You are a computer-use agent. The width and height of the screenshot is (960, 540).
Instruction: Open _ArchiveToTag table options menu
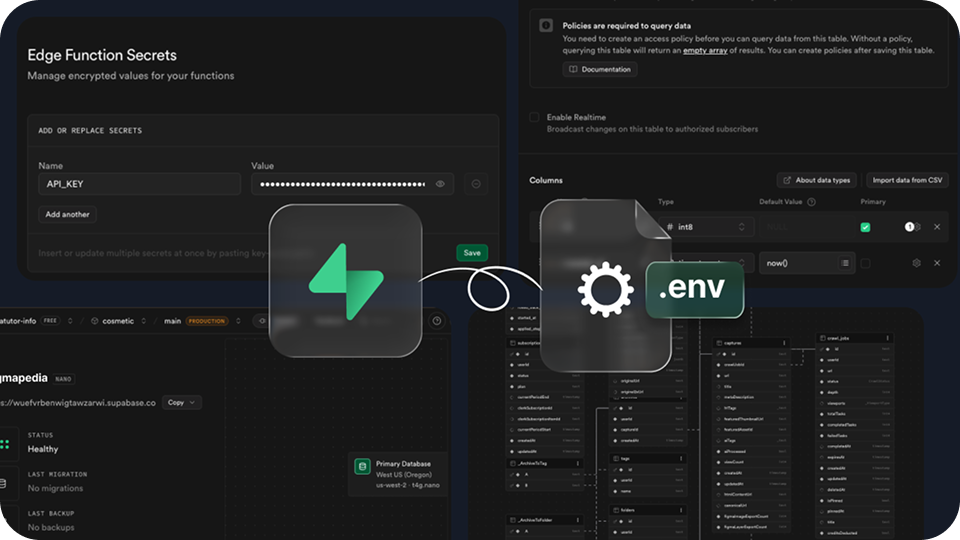pos(577,463)
